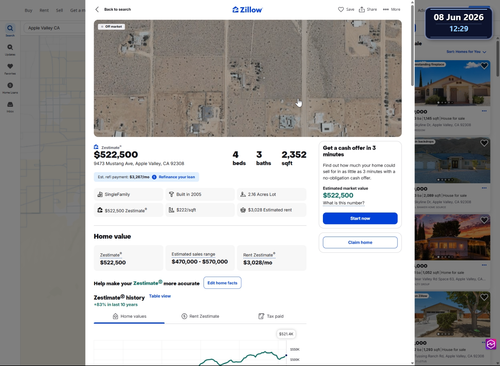Click the Zestimate house icon above the price
This screenshot has width=500, height=366.
(x=96, y=147)
